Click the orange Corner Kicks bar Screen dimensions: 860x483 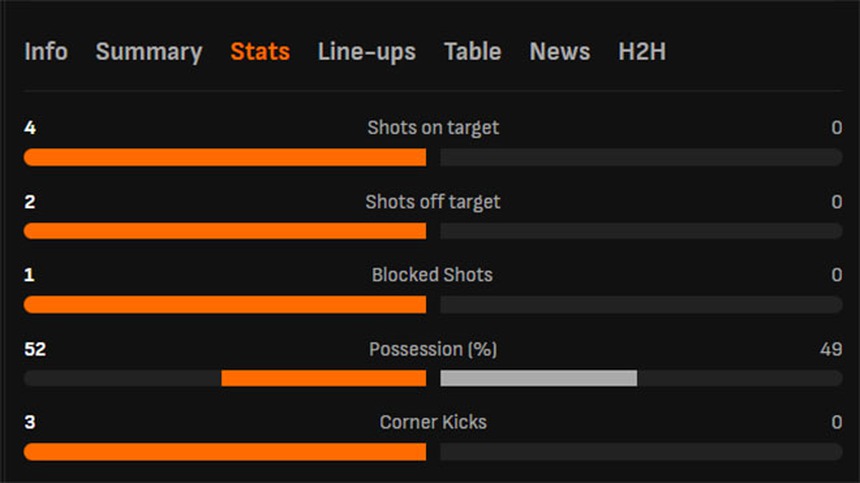[225, 452]
